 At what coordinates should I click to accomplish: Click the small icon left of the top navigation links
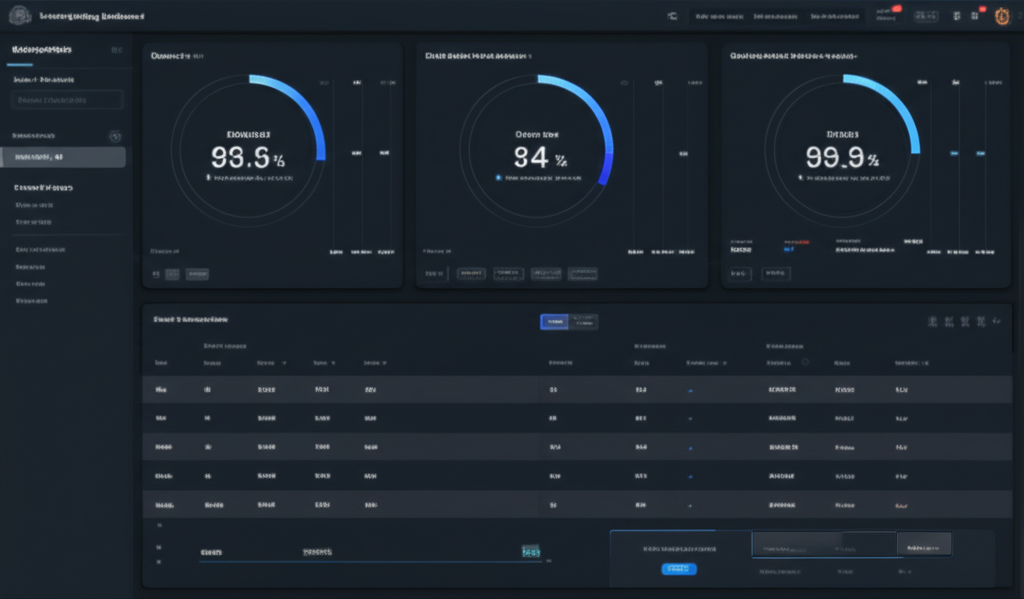pos(672,16)
